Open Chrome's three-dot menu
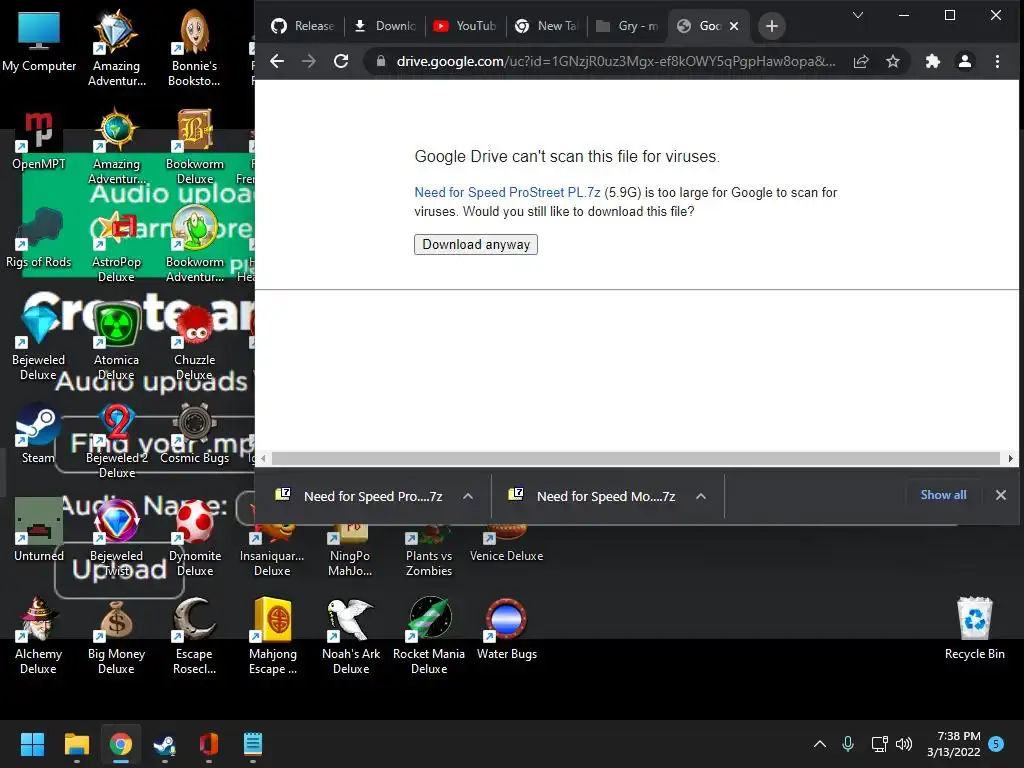The width and height of the screenshot is (1024, 768). (997, 61)
